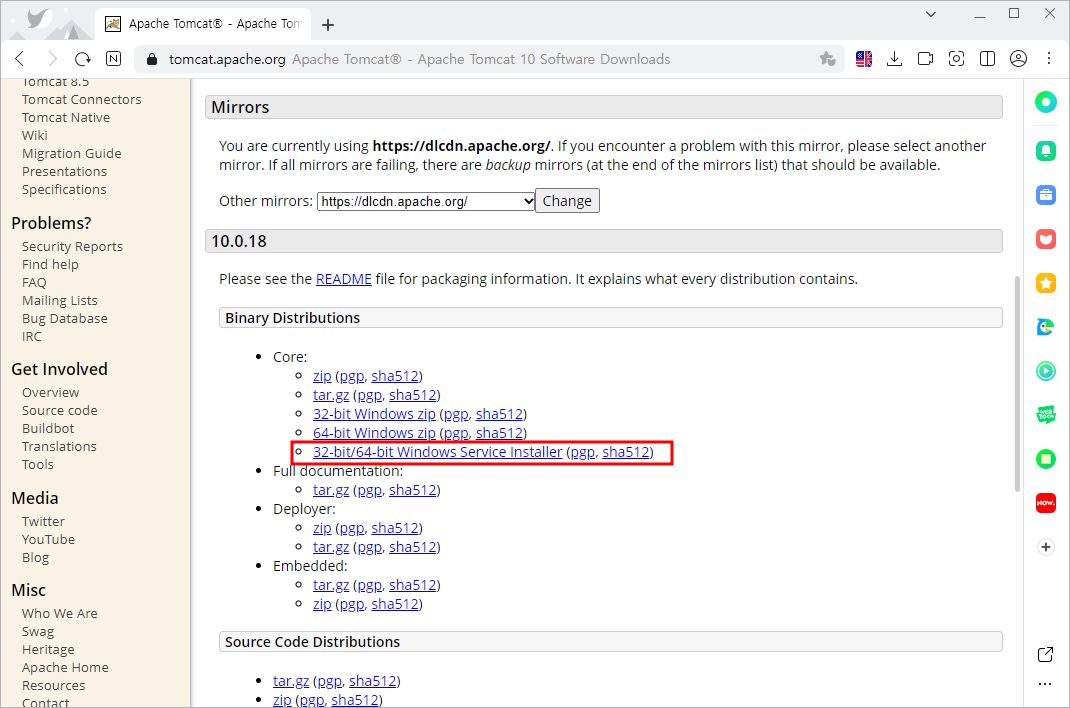Open the browser downloads icon
The height and width of the screenshot is (708, 1070).
(x=895, y=59)
